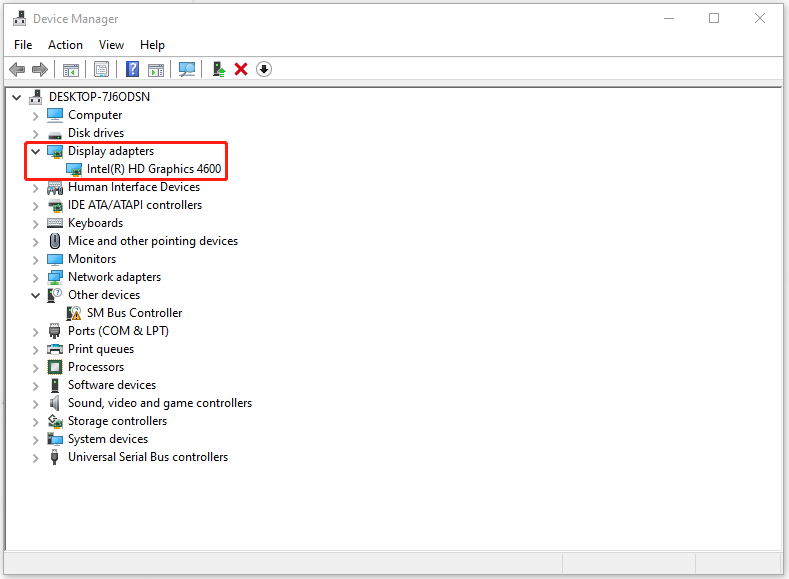Expand the Software devices category
The height and width of the screenshot is (579, 789).
tap(35, 386)
